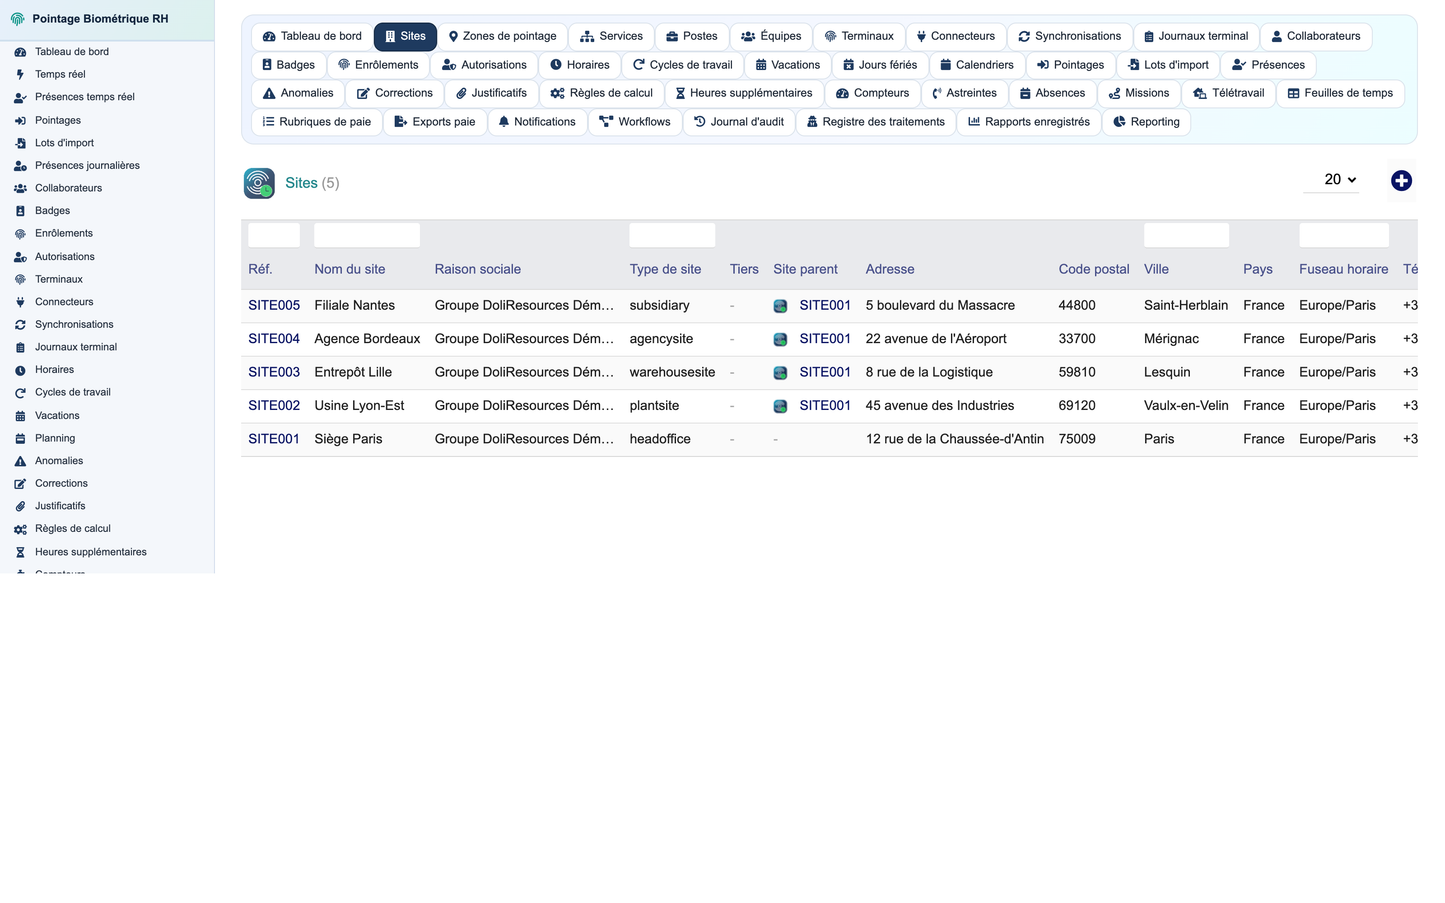1445x903 pixels.
Task: Open the Registre des traitements tab
Action: (876, 122)
